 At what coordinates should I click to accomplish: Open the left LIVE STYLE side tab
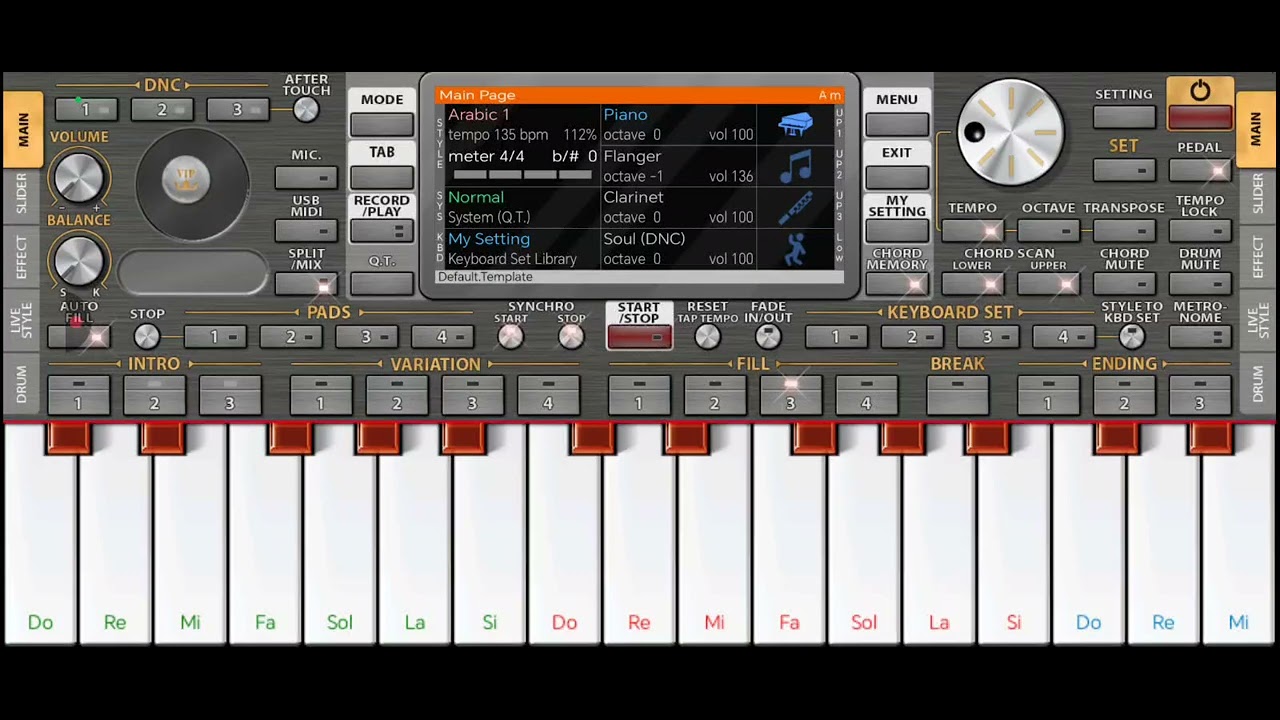[22, 319]
